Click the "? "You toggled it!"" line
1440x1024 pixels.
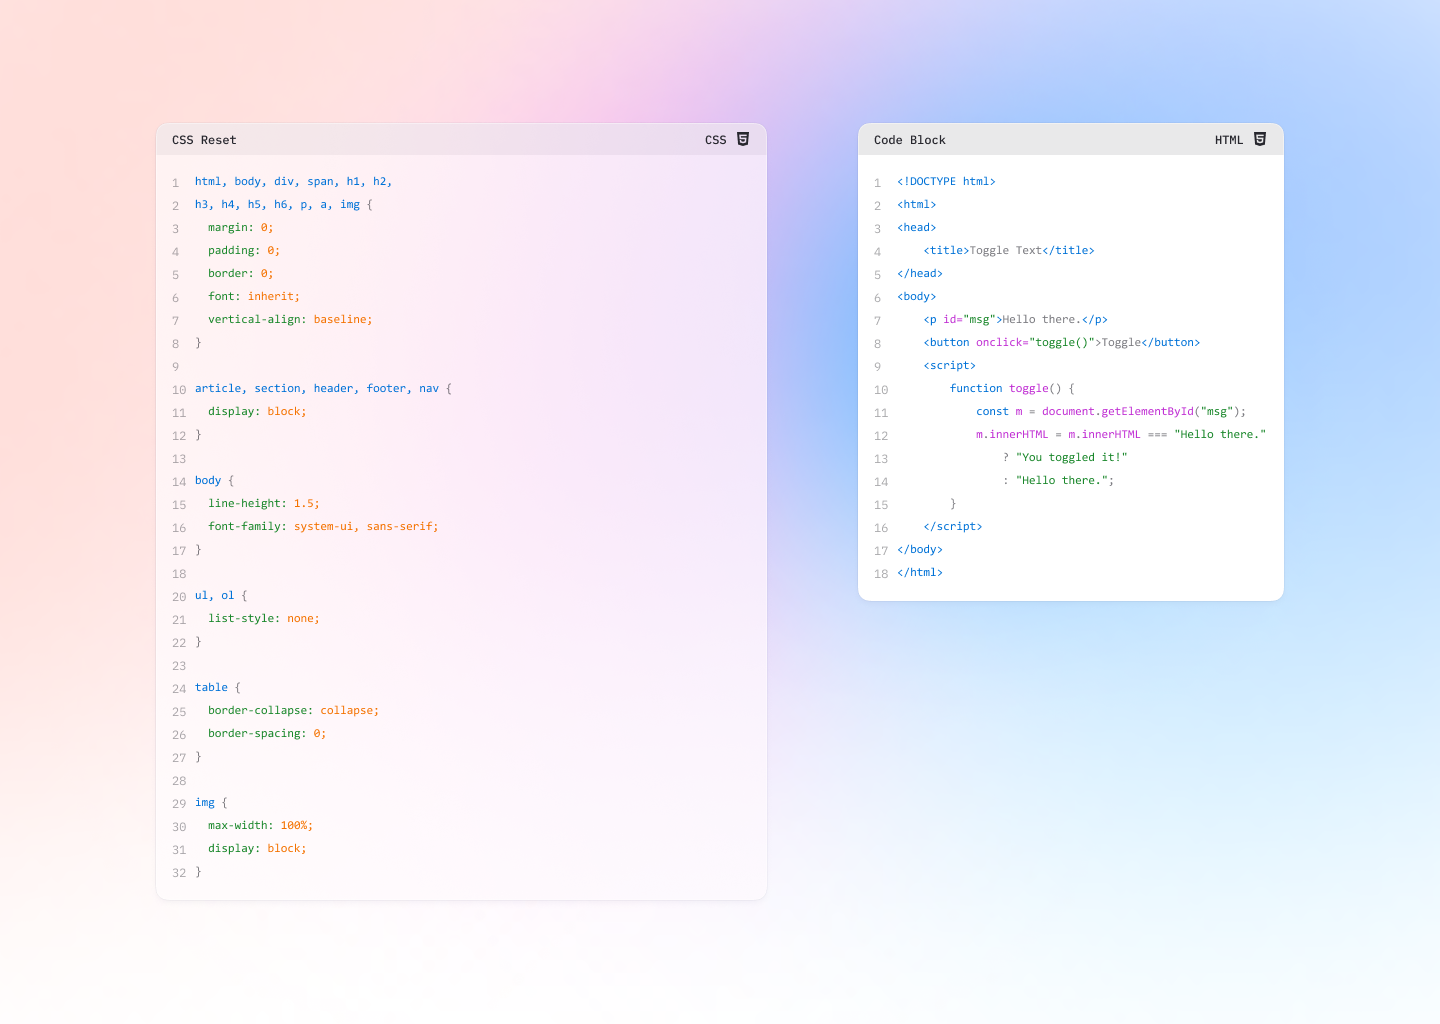click(x=1065, y=458)
